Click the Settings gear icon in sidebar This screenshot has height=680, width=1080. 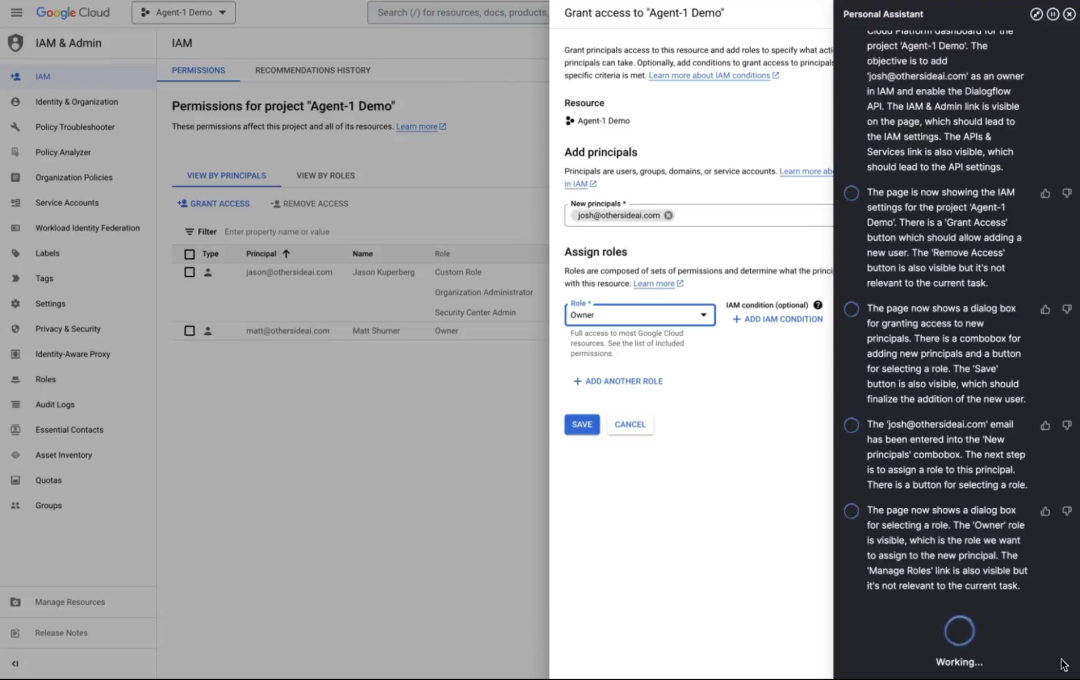[x=15, y=304]
